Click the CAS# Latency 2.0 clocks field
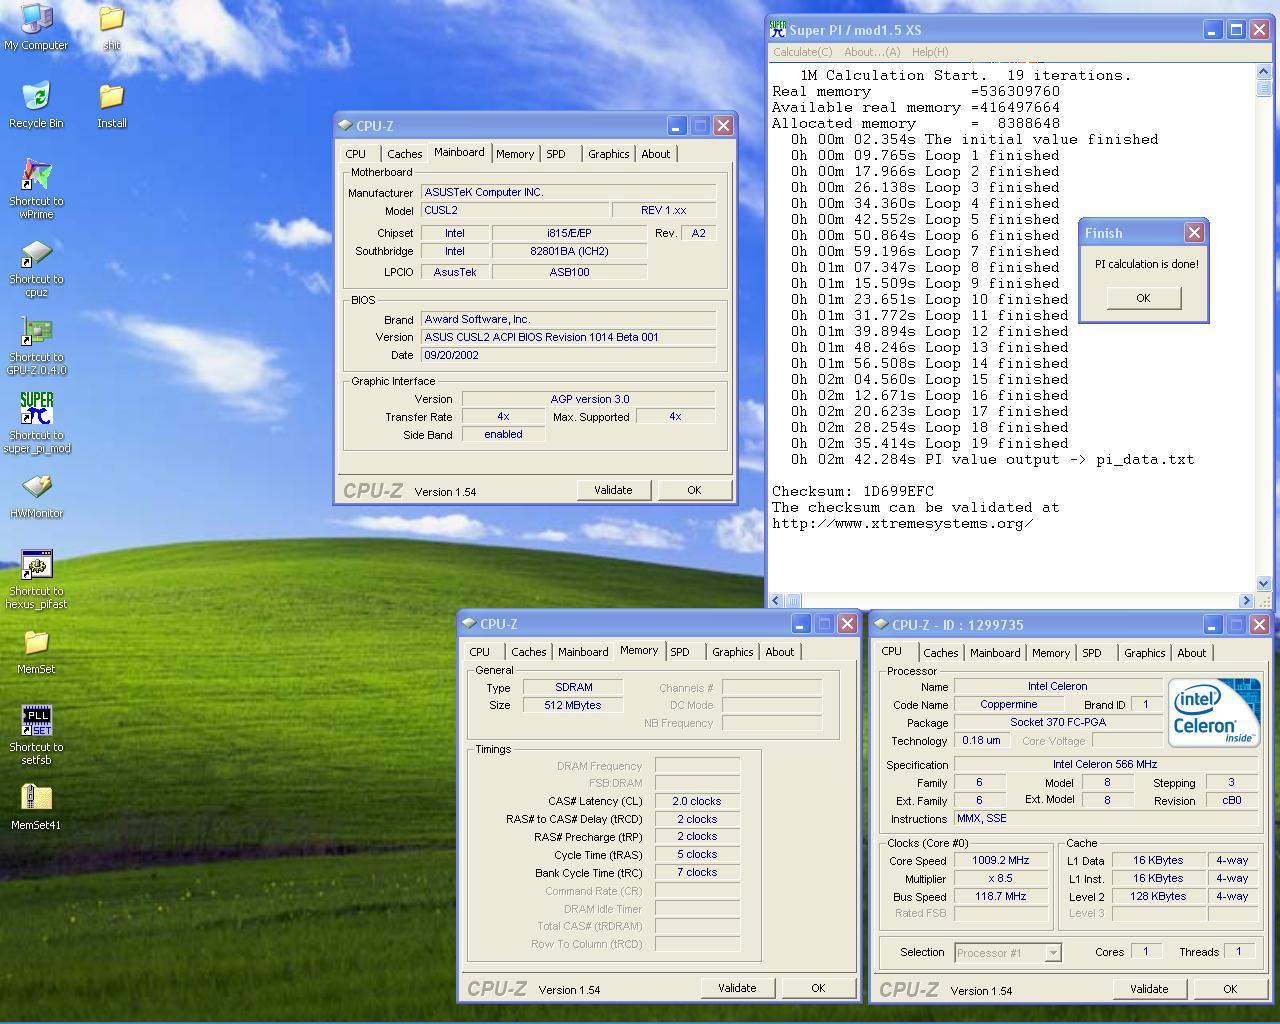 pos(697,801)
